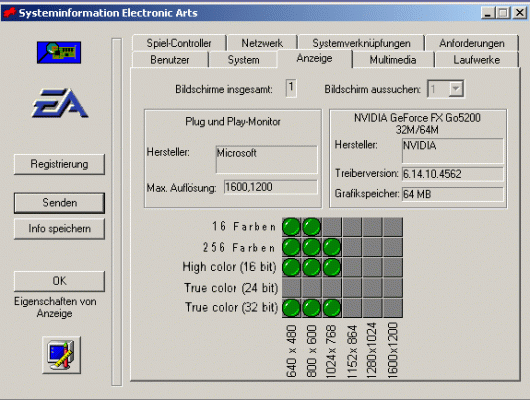Click green dot for True color 32 bit at 640 x 480
This screenshot has width=530, height=400.
(291, 308)
